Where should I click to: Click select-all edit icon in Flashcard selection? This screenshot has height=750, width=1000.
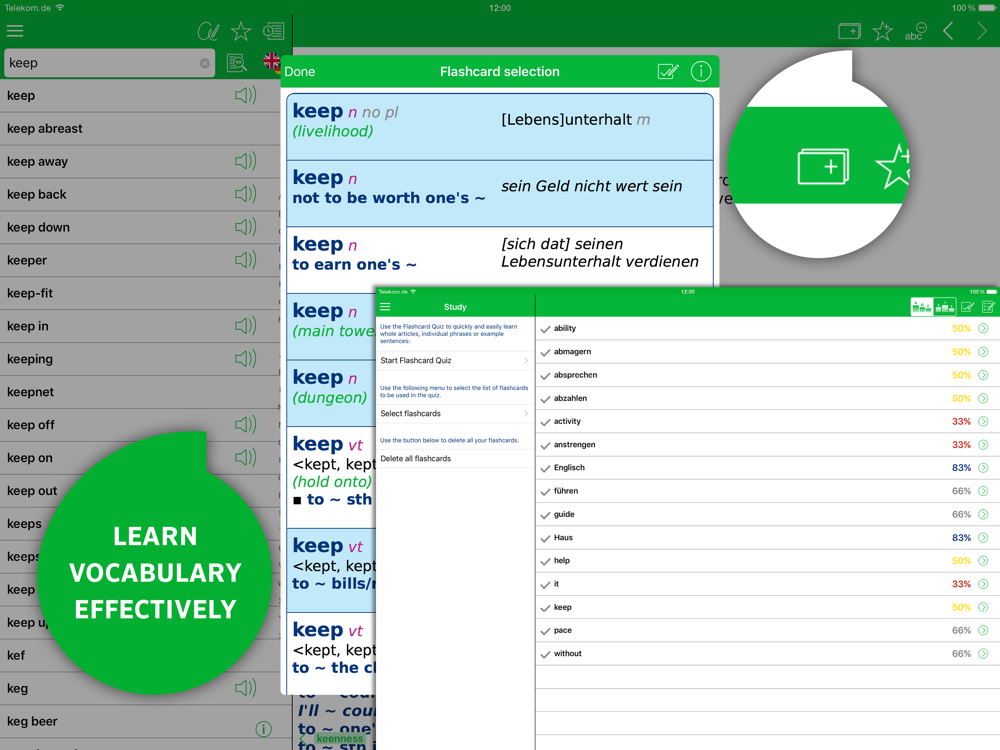coord(668,71)
